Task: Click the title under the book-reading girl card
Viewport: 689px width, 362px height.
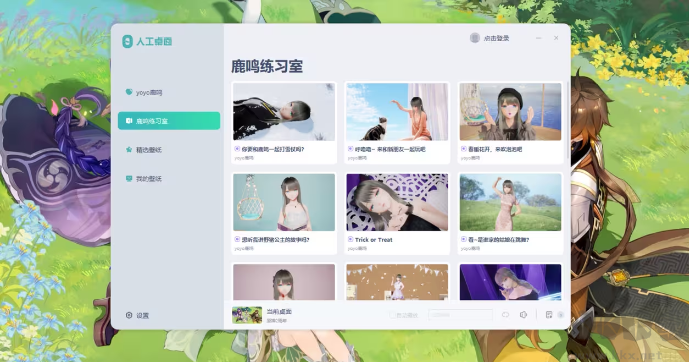Action: point(276,240)
